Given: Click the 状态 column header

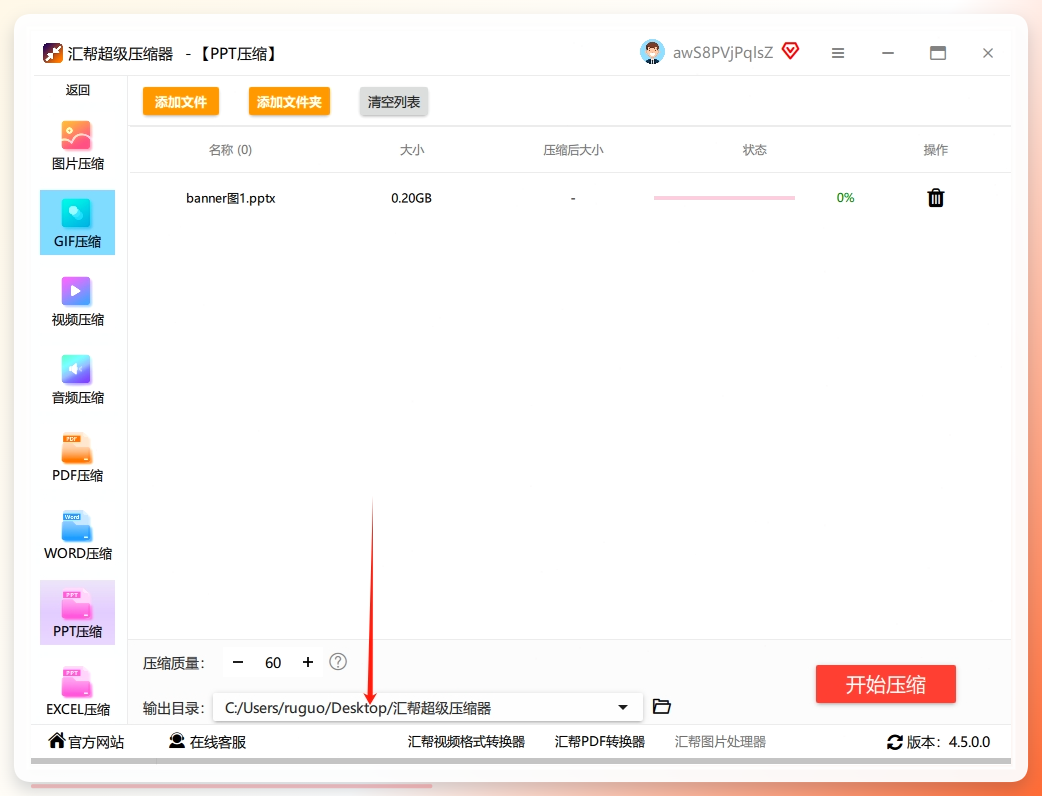Looking at the screenshot, I should point(754,150).
